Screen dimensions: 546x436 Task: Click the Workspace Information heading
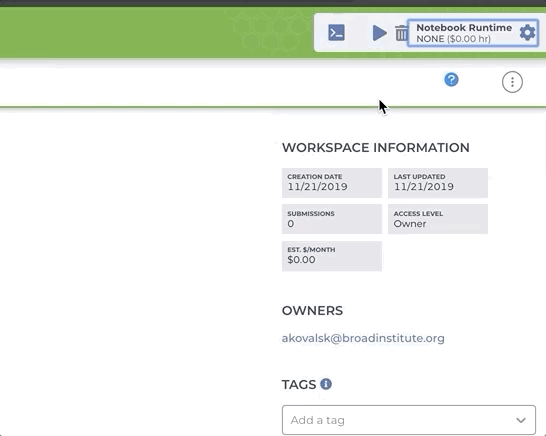(376, 148)
